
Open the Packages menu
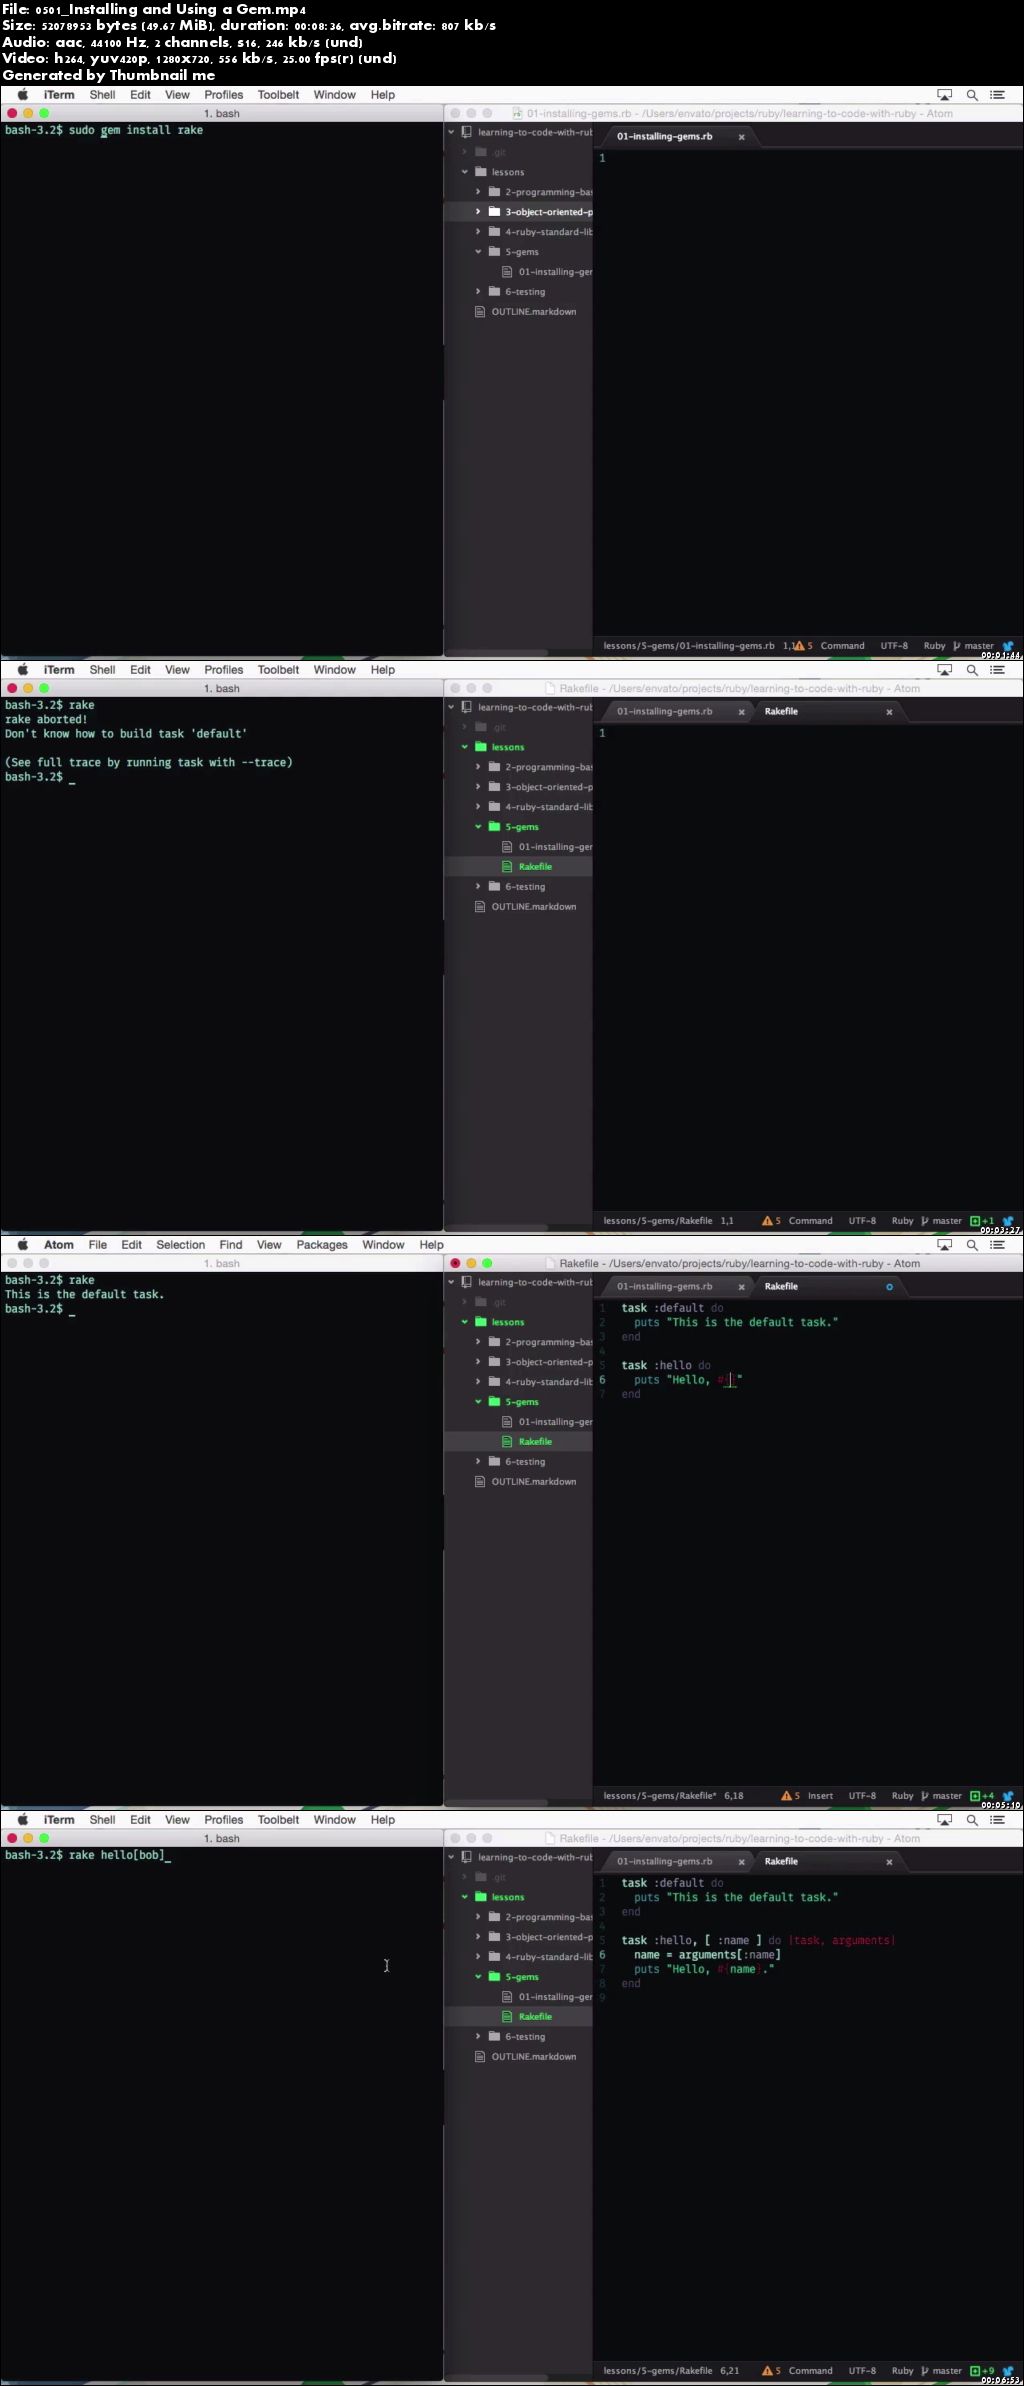click(322, 1245)
